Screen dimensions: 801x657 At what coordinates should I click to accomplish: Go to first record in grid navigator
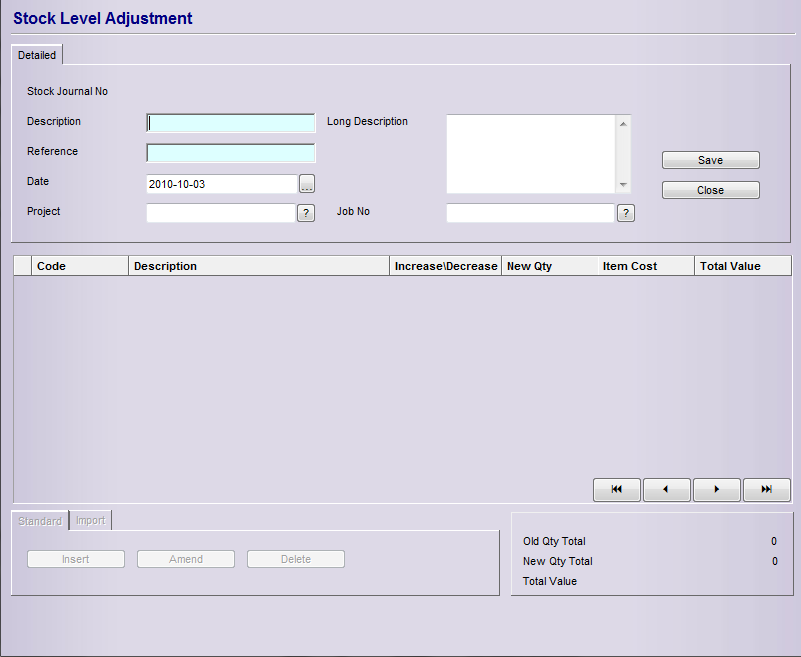[617, 489]
